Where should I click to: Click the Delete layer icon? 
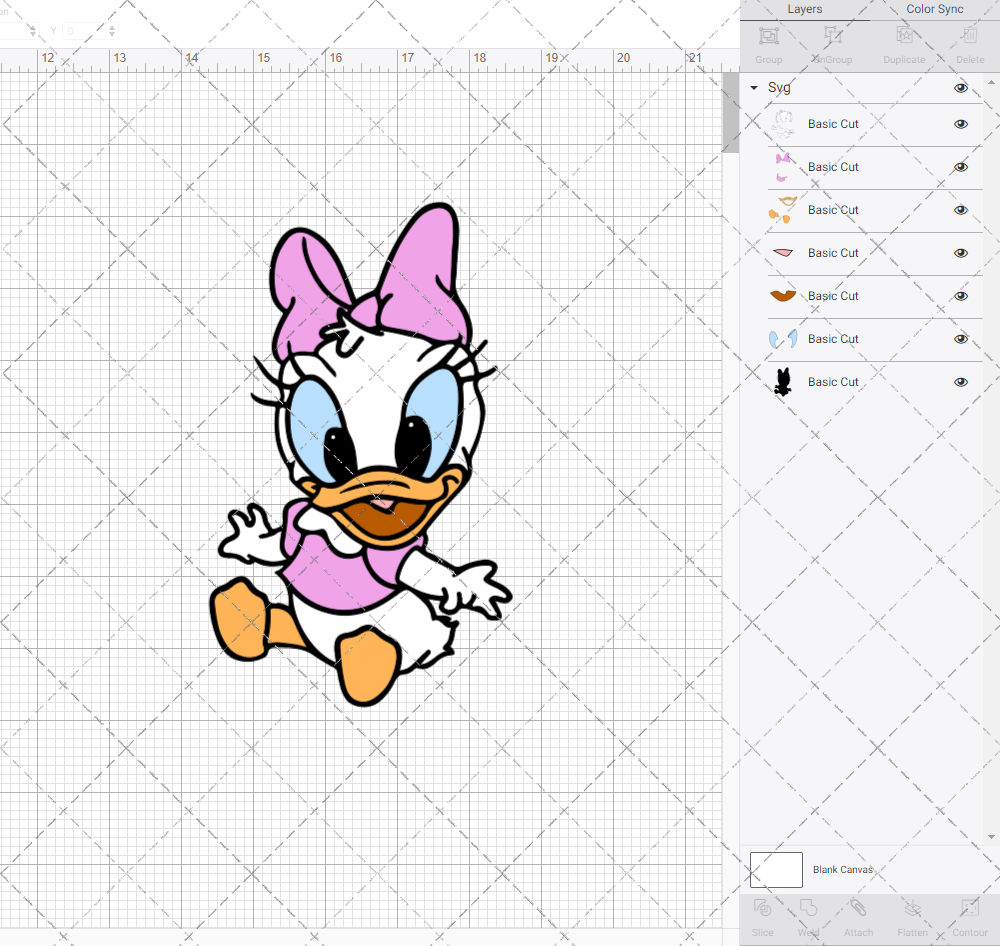click(x=969, y=37)
